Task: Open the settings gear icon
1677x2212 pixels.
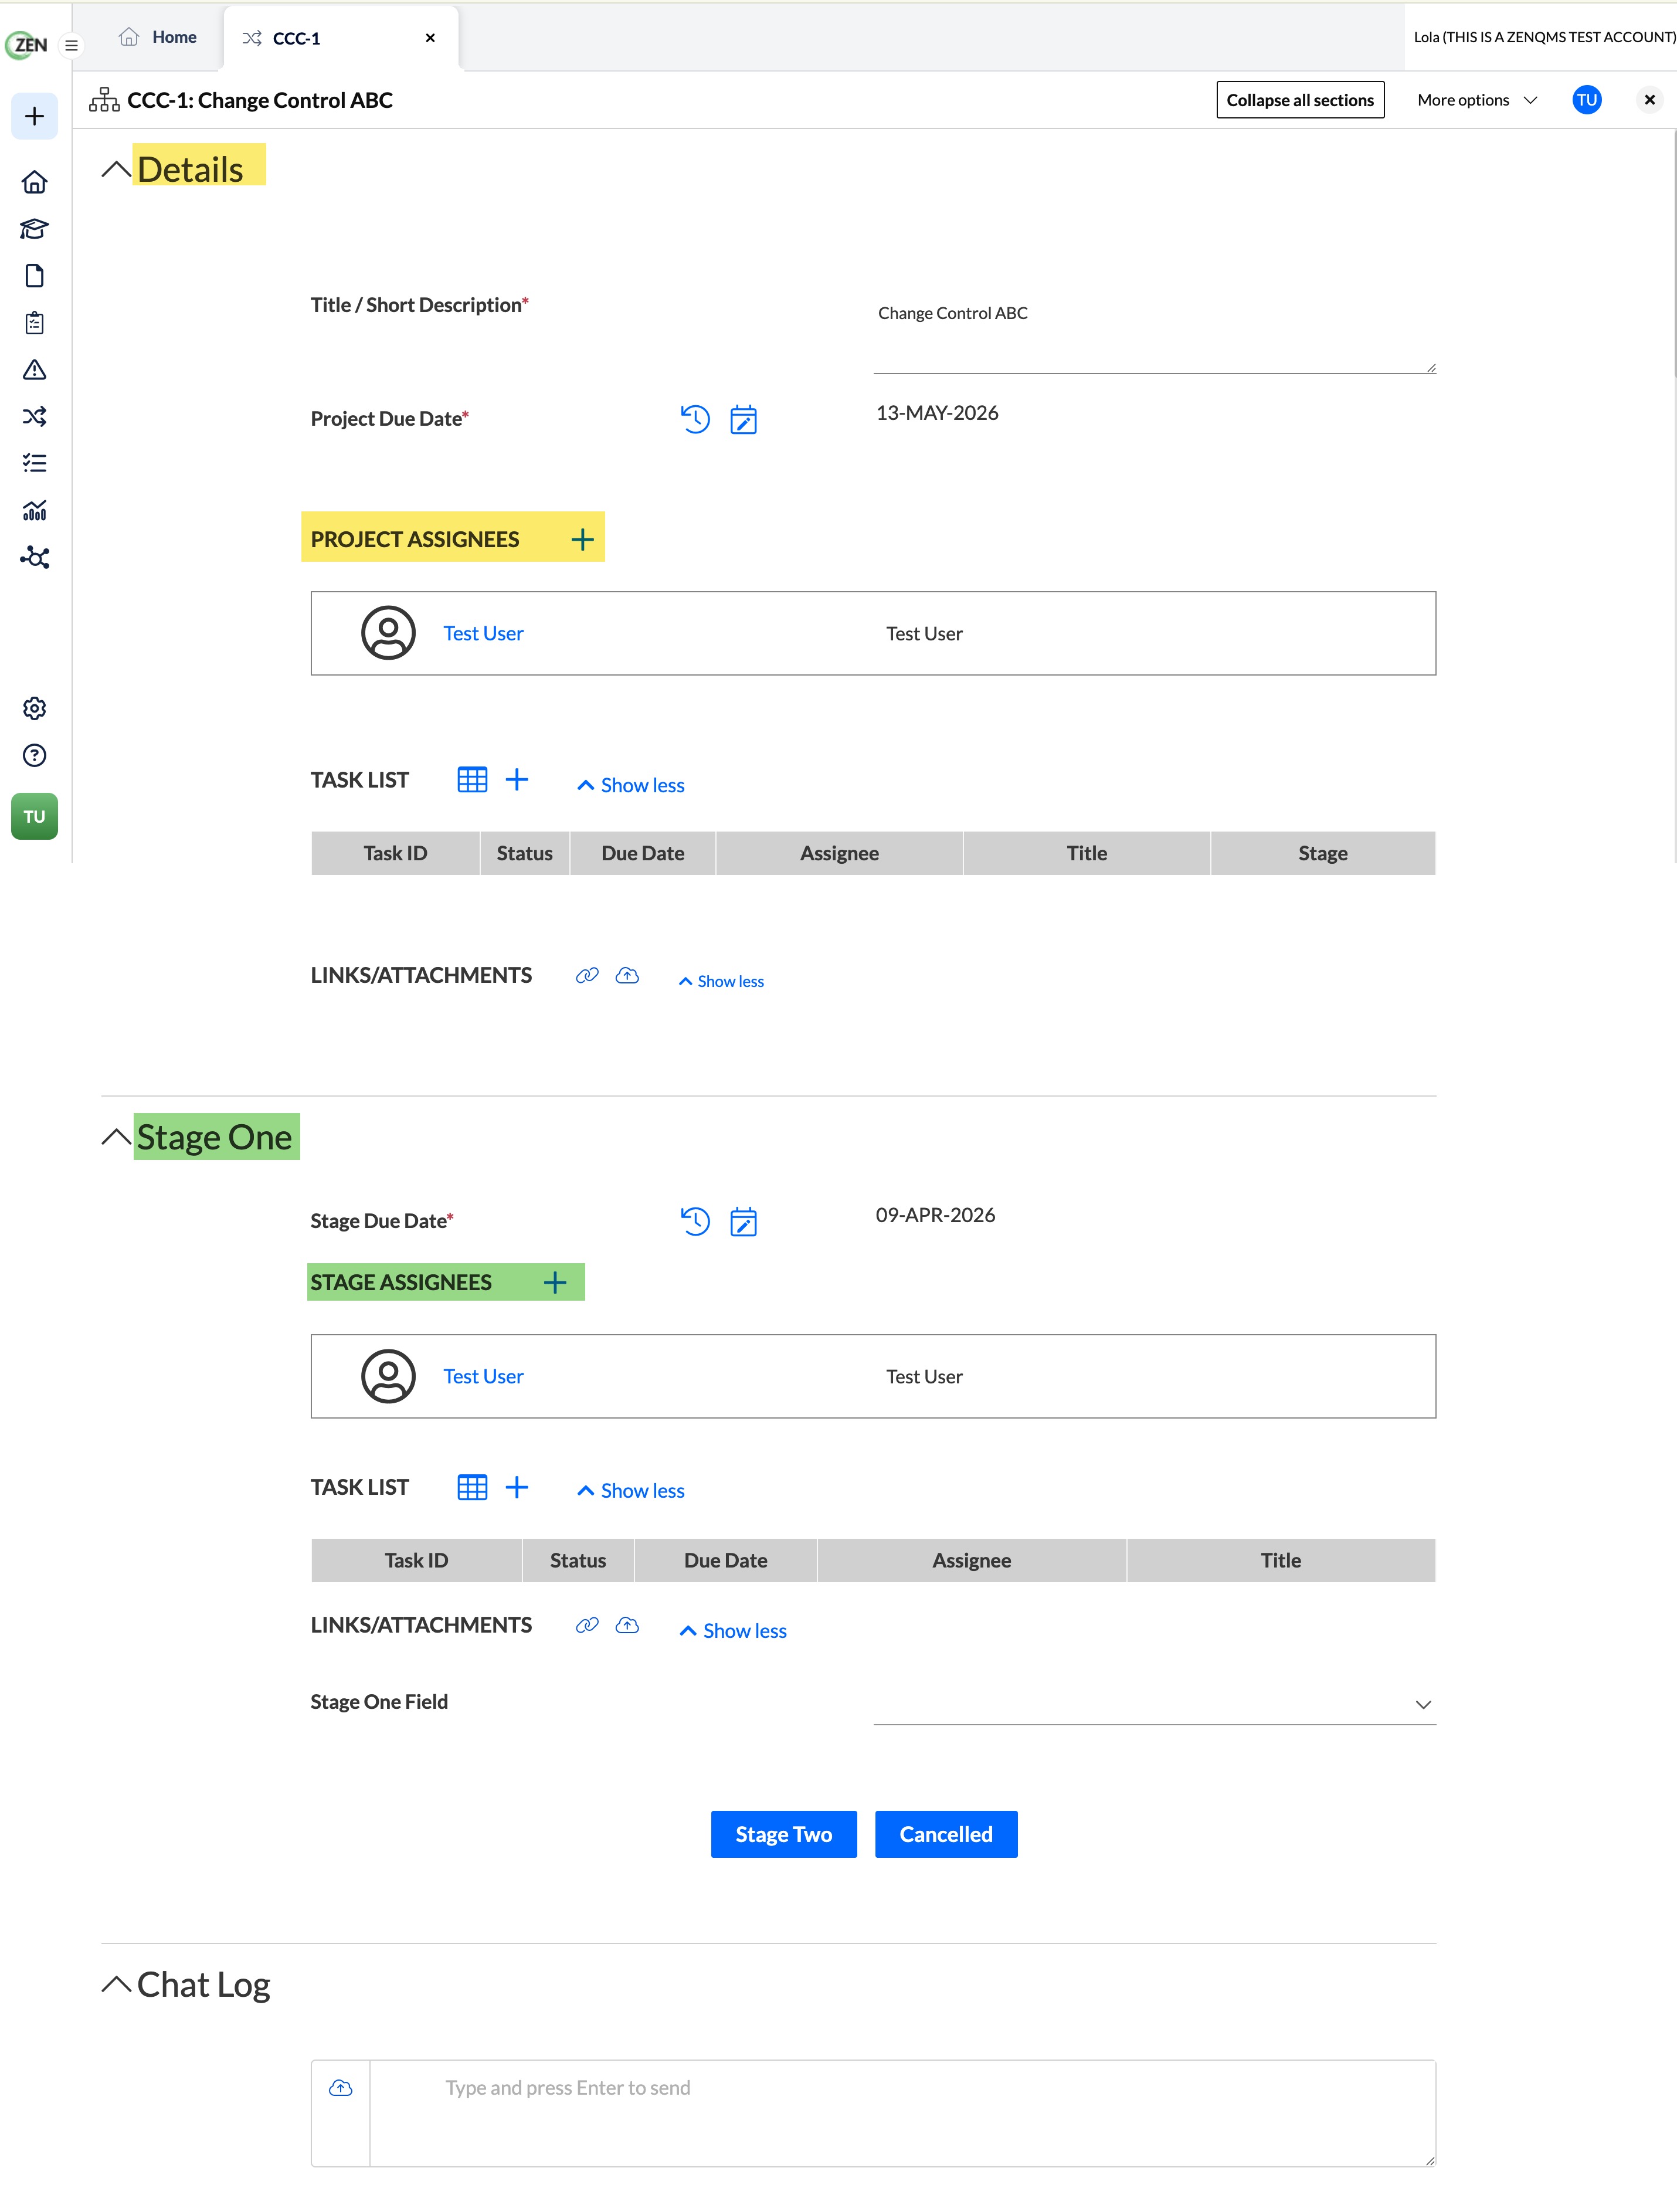Action: coord(34,708)
